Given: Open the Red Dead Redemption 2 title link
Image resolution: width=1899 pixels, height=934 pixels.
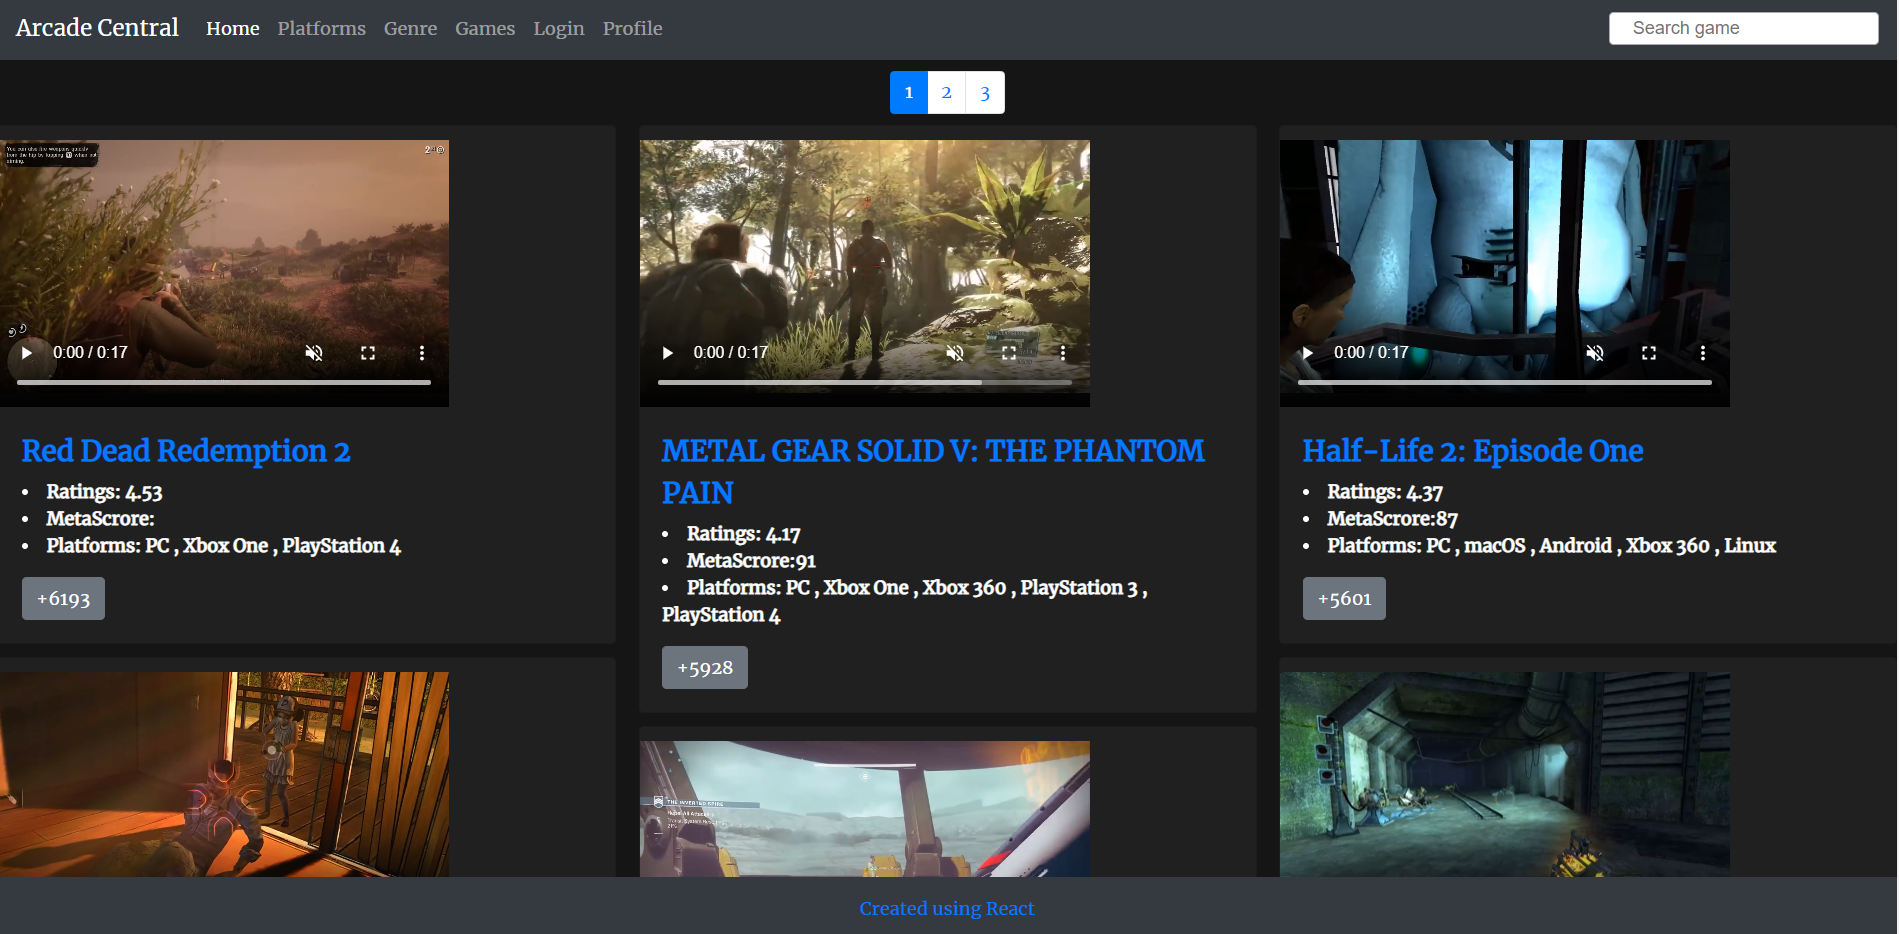Looking at the screenshot, I should 186,451.
